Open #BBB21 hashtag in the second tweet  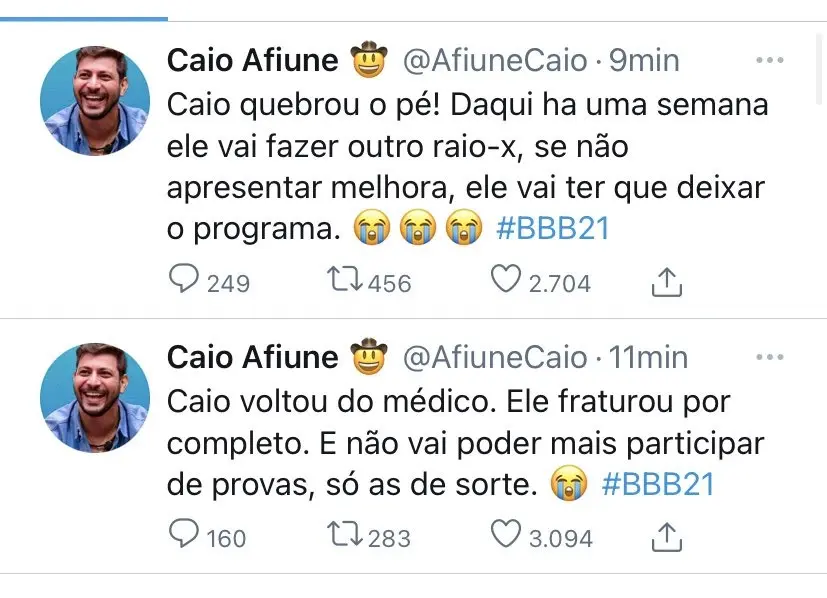(659, 484)
